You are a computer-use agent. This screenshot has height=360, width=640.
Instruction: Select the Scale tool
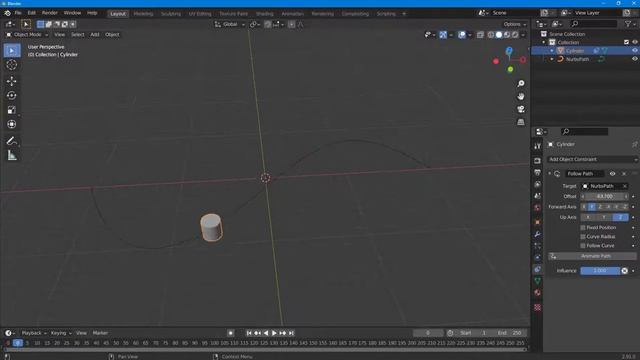(12, 110)
